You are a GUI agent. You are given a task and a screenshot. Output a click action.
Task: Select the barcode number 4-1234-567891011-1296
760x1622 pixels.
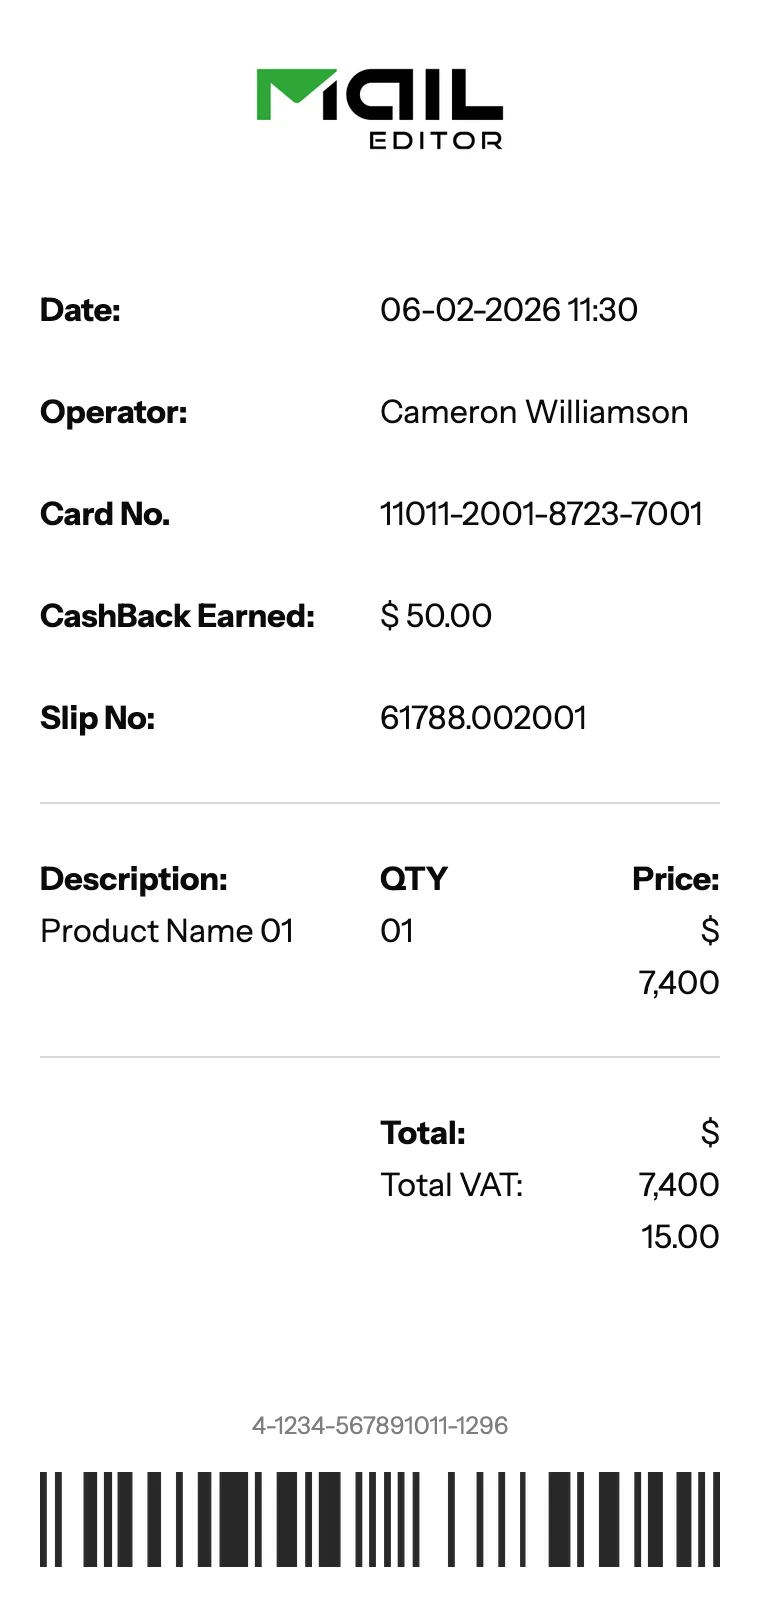(x=380, y=1425)
